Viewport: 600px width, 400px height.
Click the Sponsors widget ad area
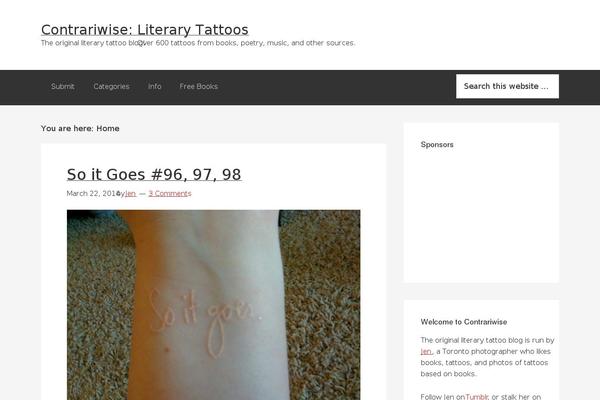click(481, 214)
